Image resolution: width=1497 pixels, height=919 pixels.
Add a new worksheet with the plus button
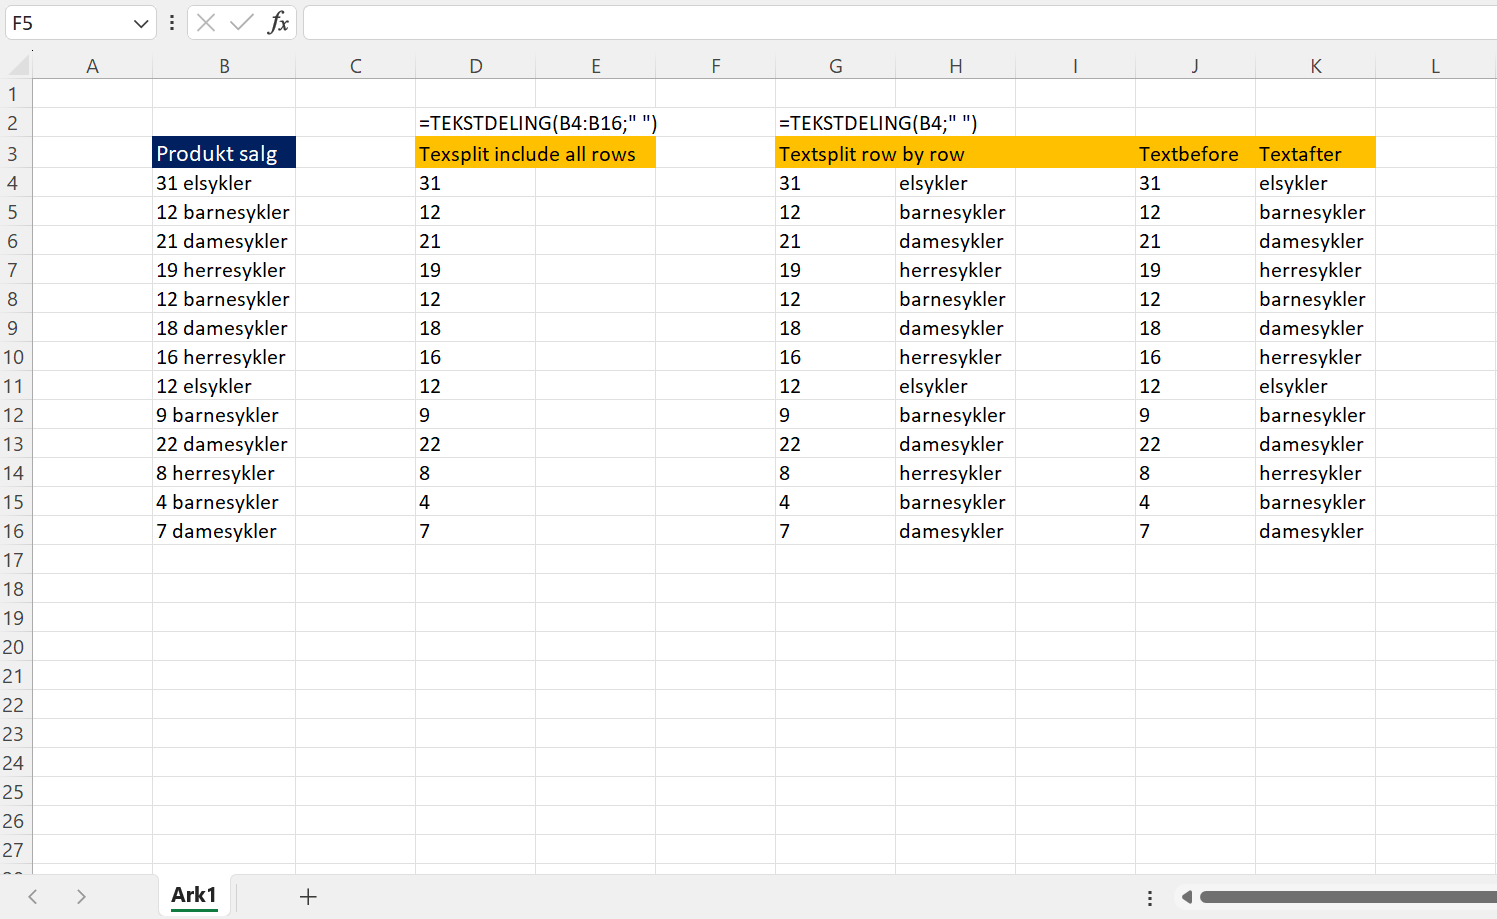[308, 896]
